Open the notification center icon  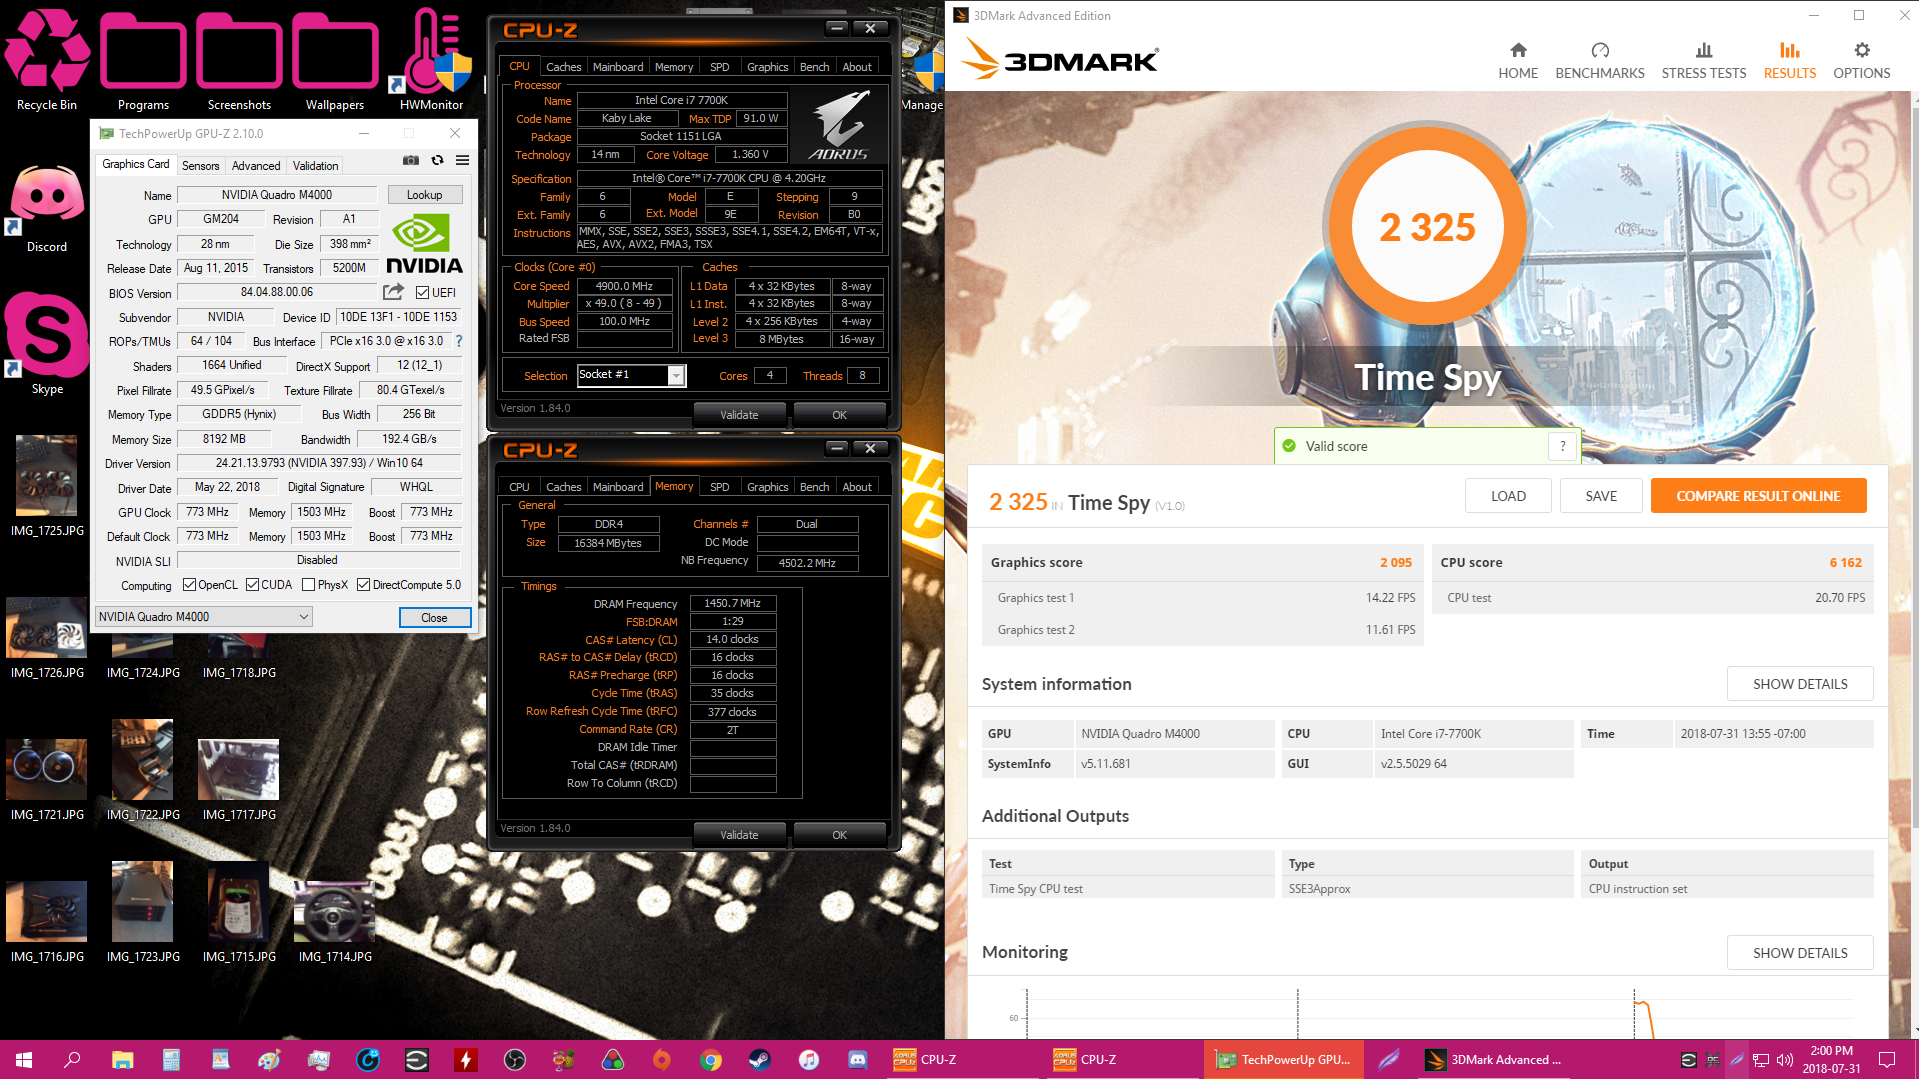pyautogui.click(x=1887, y=1059)
